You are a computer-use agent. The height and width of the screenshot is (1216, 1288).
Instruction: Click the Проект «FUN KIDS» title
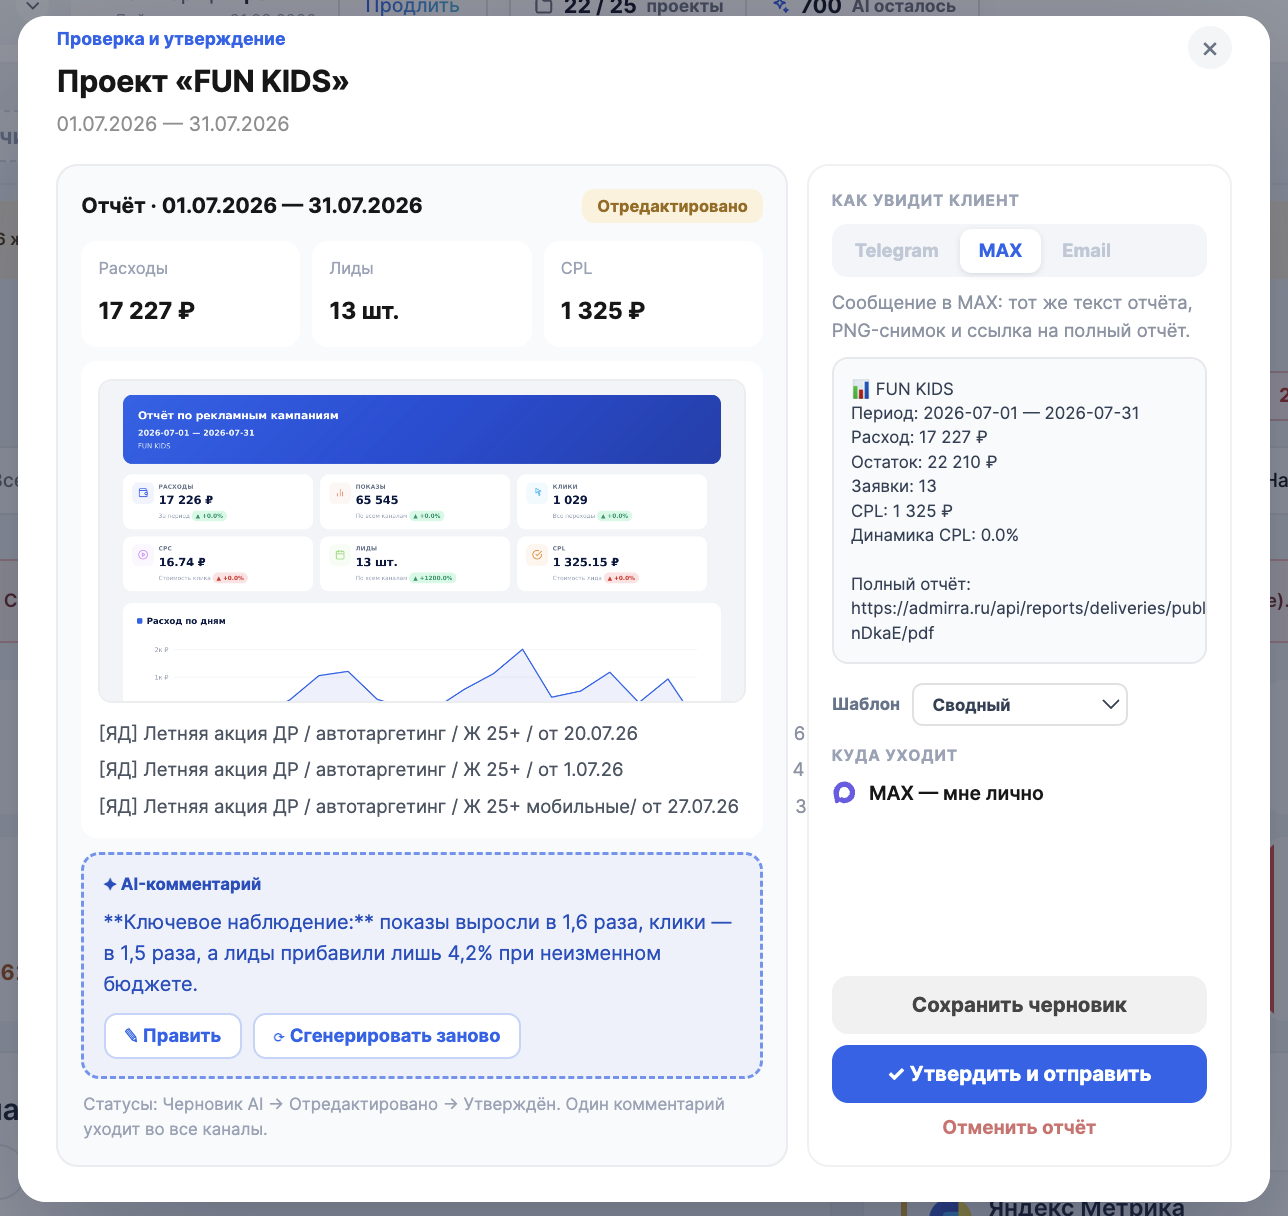[203, 81]
